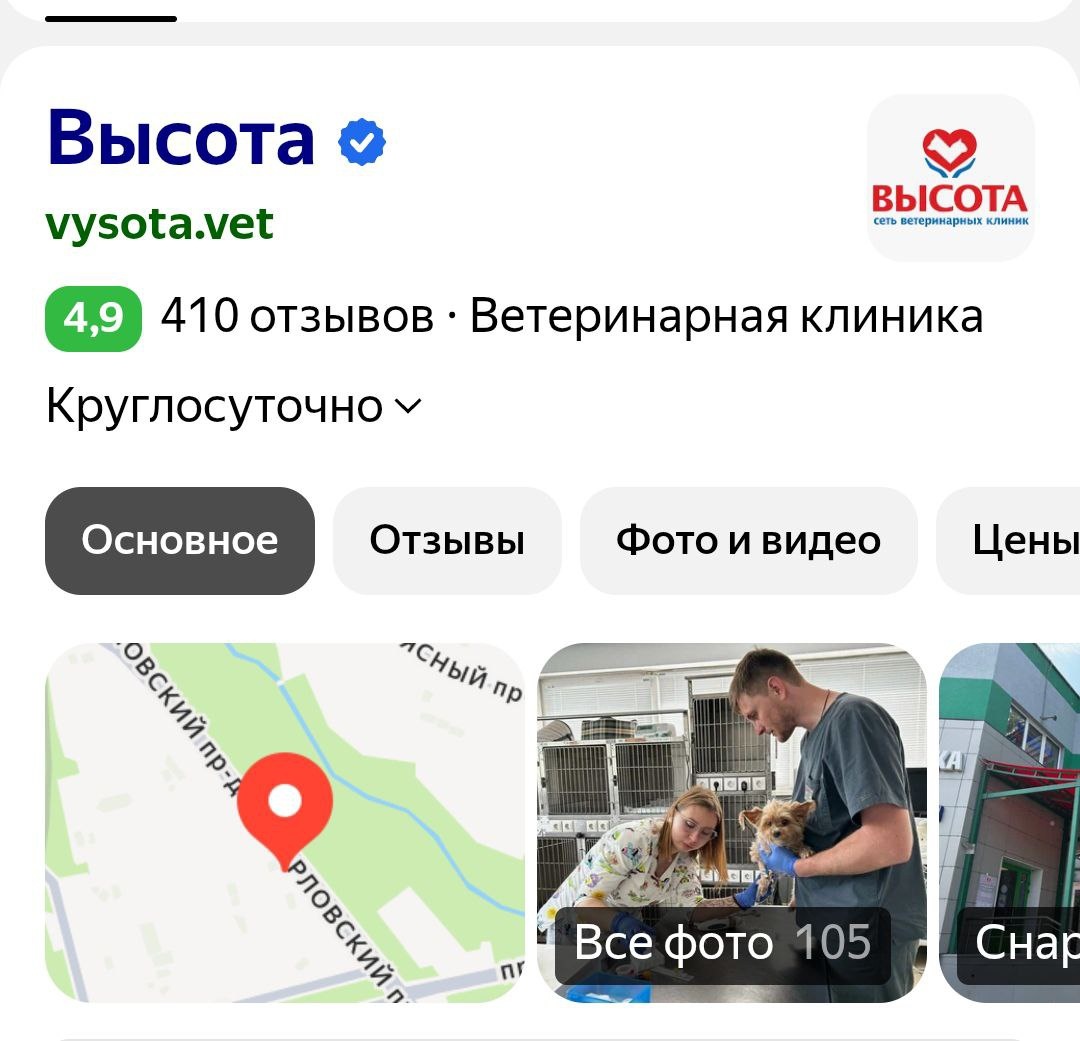
Task: Open the Высота clinic logo image
Action: point(951,178)
